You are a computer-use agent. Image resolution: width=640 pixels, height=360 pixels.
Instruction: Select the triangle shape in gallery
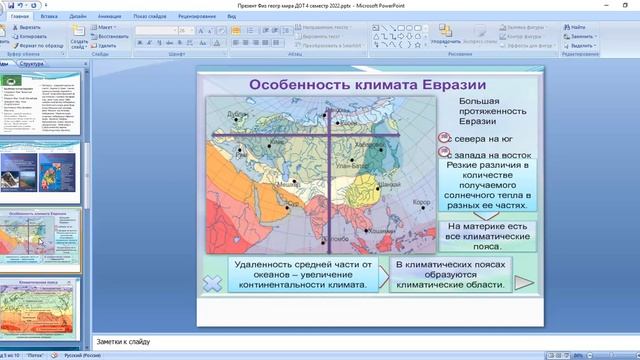[x=376, y=36]
